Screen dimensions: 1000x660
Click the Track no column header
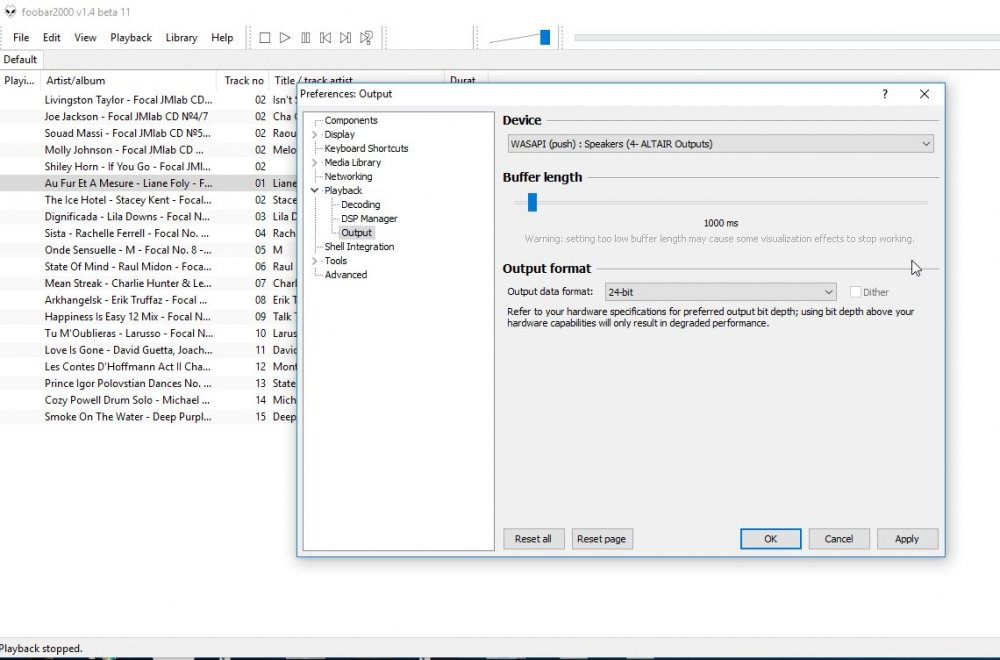coord(243,80)
